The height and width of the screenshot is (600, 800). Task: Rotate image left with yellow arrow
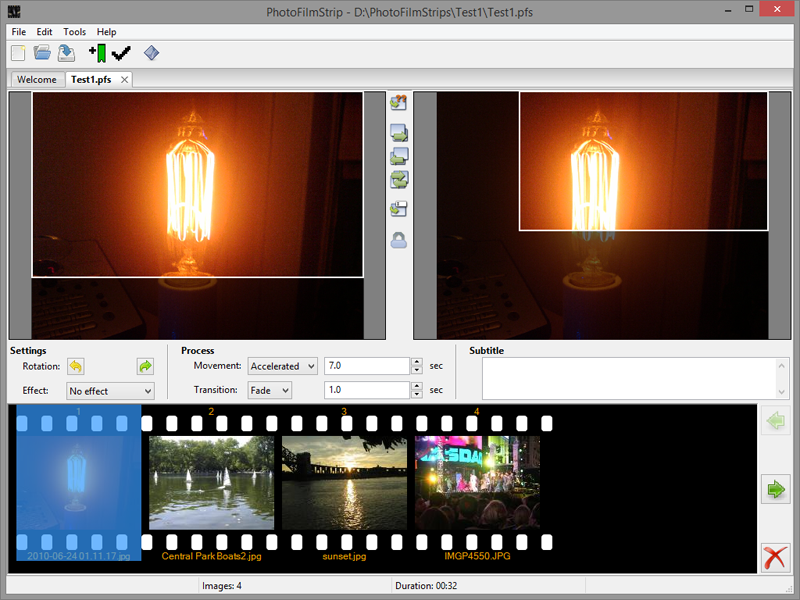(76, 367)
